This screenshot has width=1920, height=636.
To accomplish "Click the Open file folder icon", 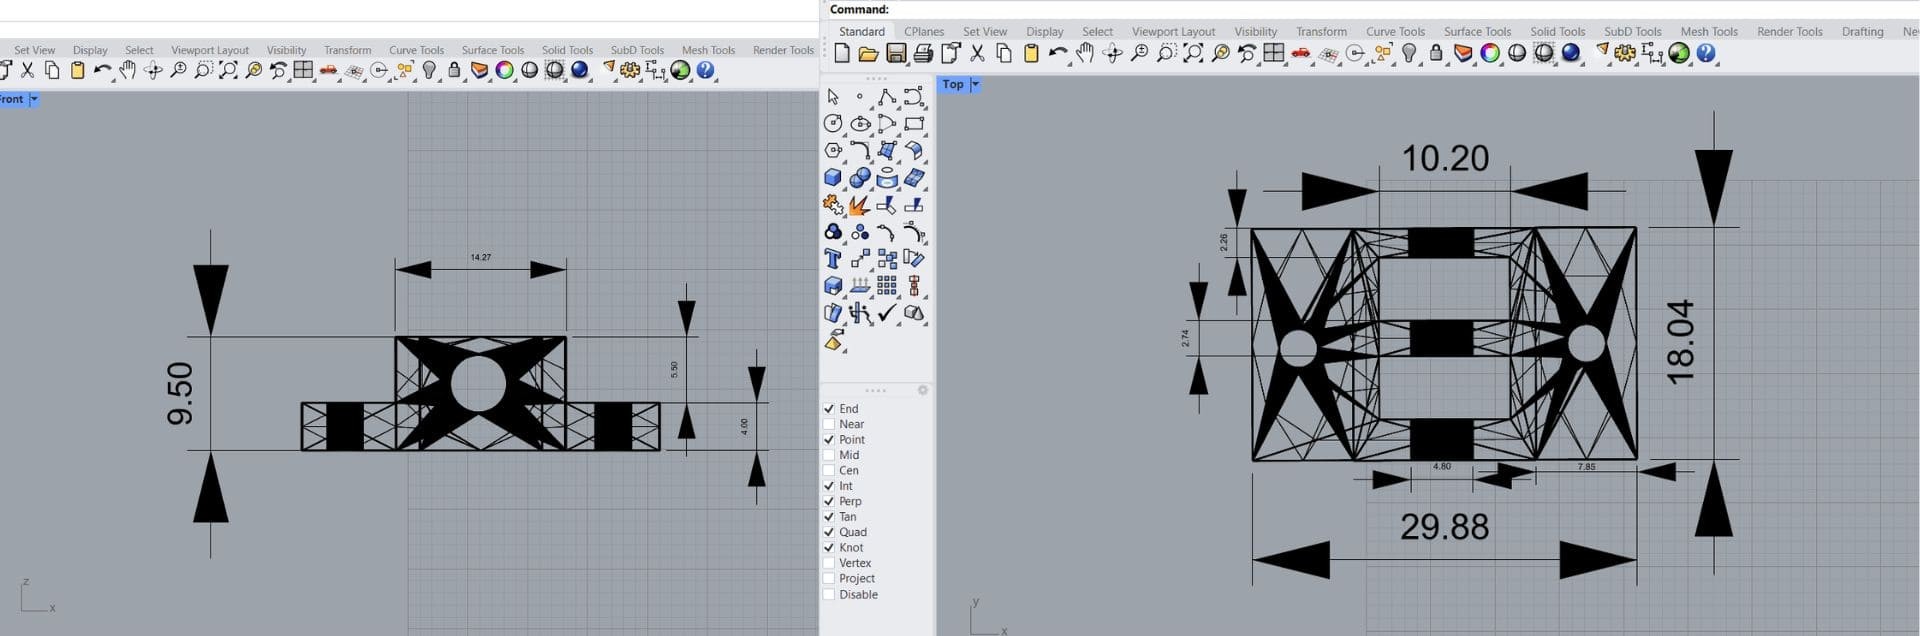I will (x=868, y=54).
